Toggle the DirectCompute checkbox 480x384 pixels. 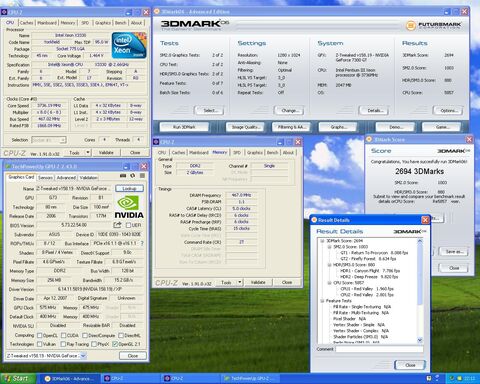(85, 335)
